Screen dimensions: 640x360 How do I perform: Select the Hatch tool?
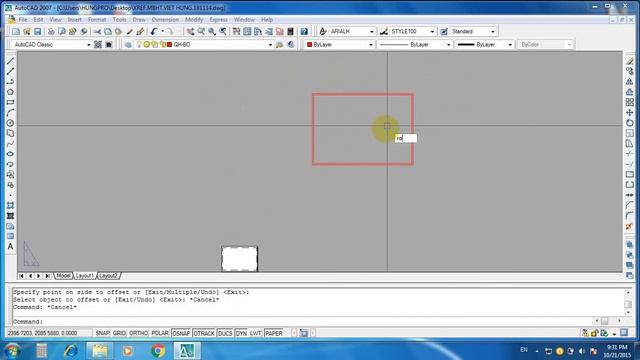coord(10,205)
